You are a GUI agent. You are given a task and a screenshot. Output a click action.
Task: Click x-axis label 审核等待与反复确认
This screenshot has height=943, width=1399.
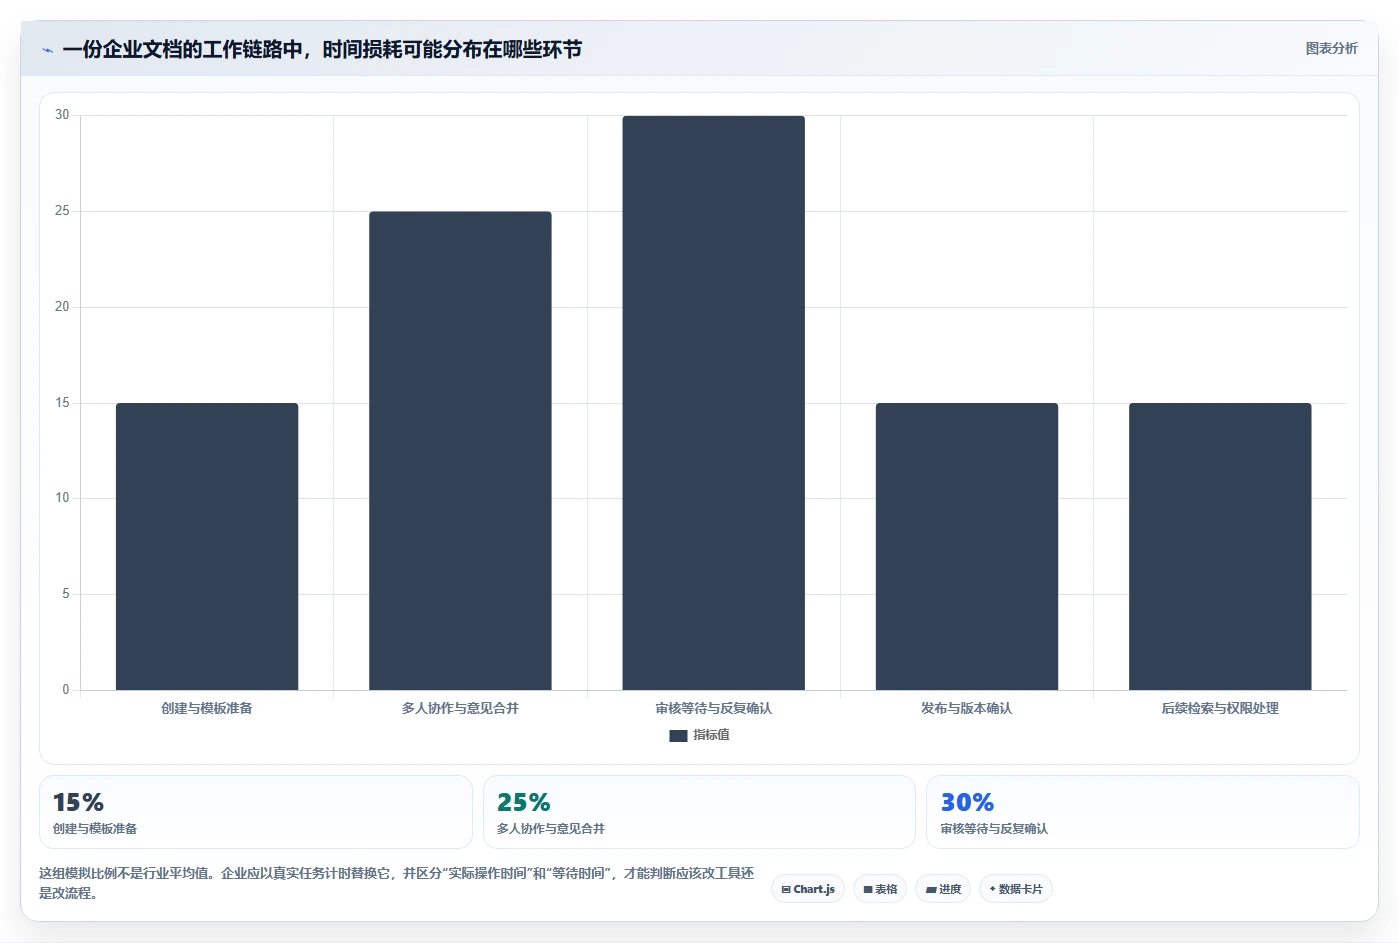(713, 708)
